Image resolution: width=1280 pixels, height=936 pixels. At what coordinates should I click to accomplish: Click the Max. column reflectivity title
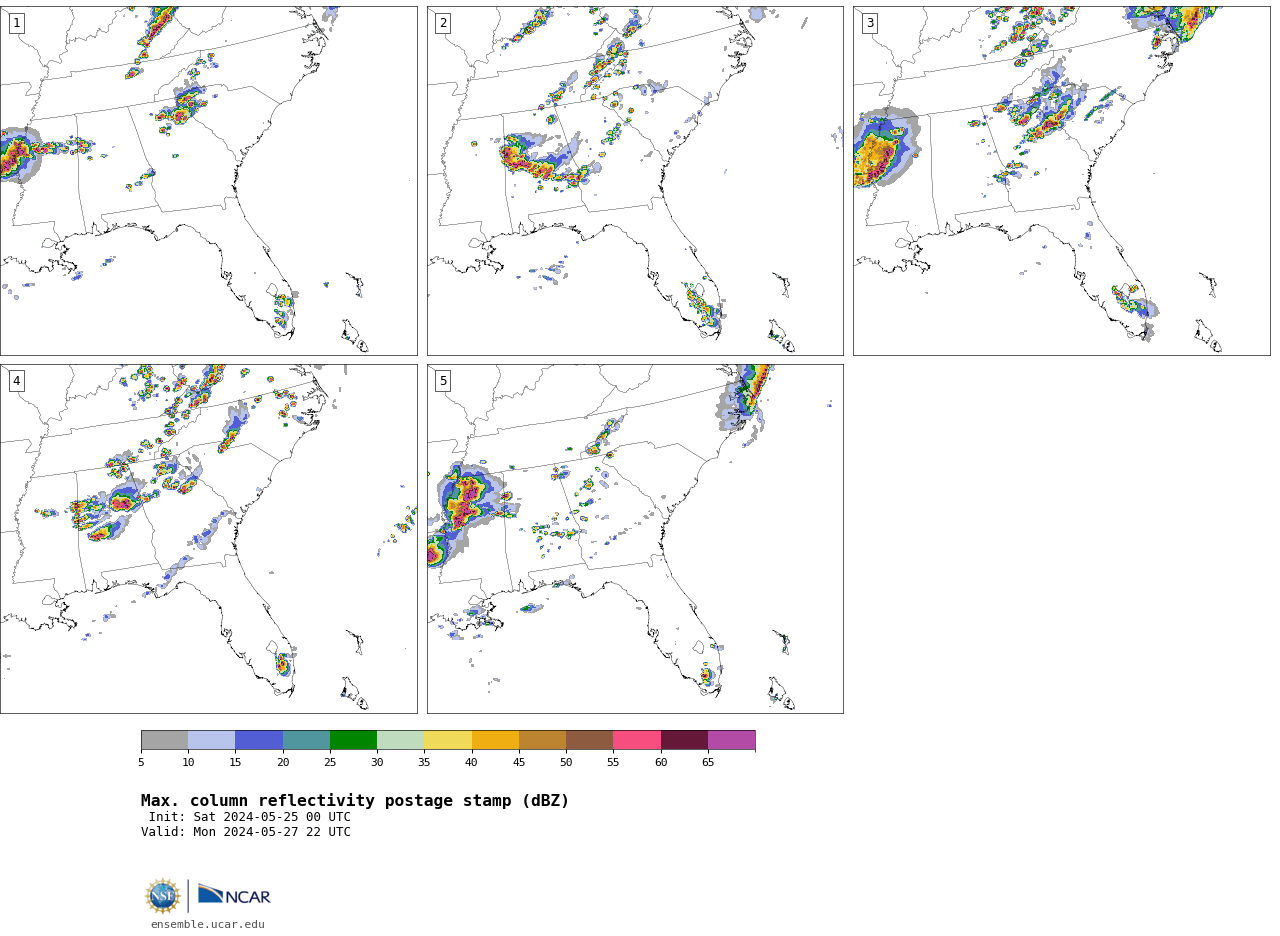[x=355, y=801]
